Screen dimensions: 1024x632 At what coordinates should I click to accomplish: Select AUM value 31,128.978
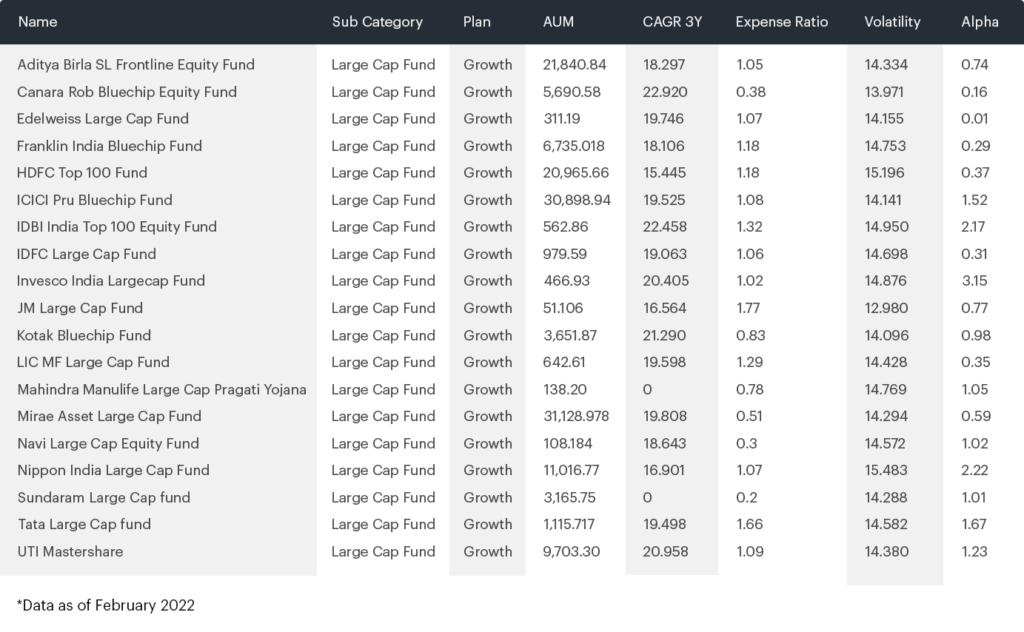(x=576, y=417)
